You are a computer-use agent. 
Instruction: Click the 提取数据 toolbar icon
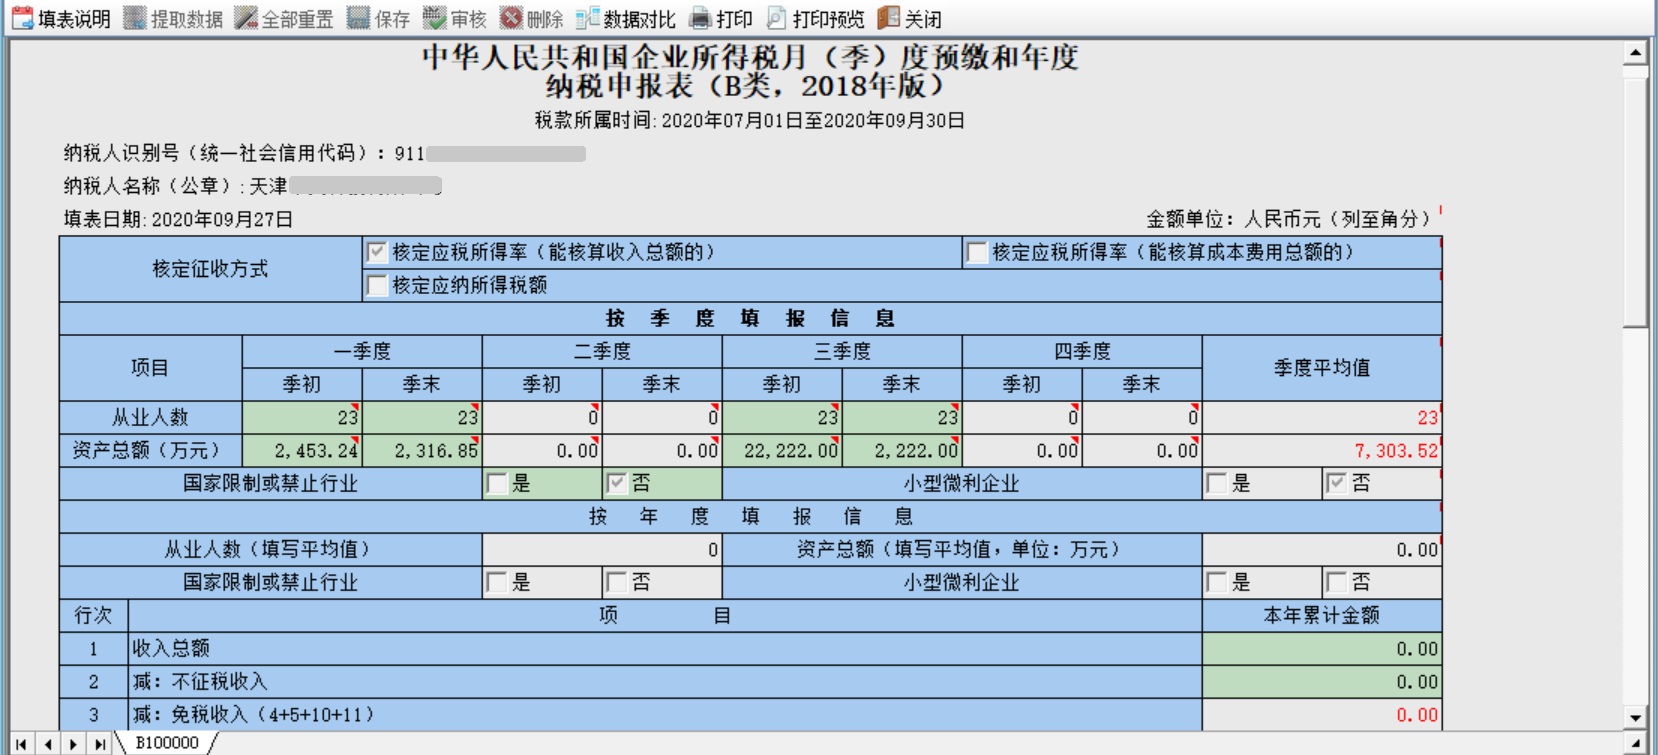click(135, 18)
